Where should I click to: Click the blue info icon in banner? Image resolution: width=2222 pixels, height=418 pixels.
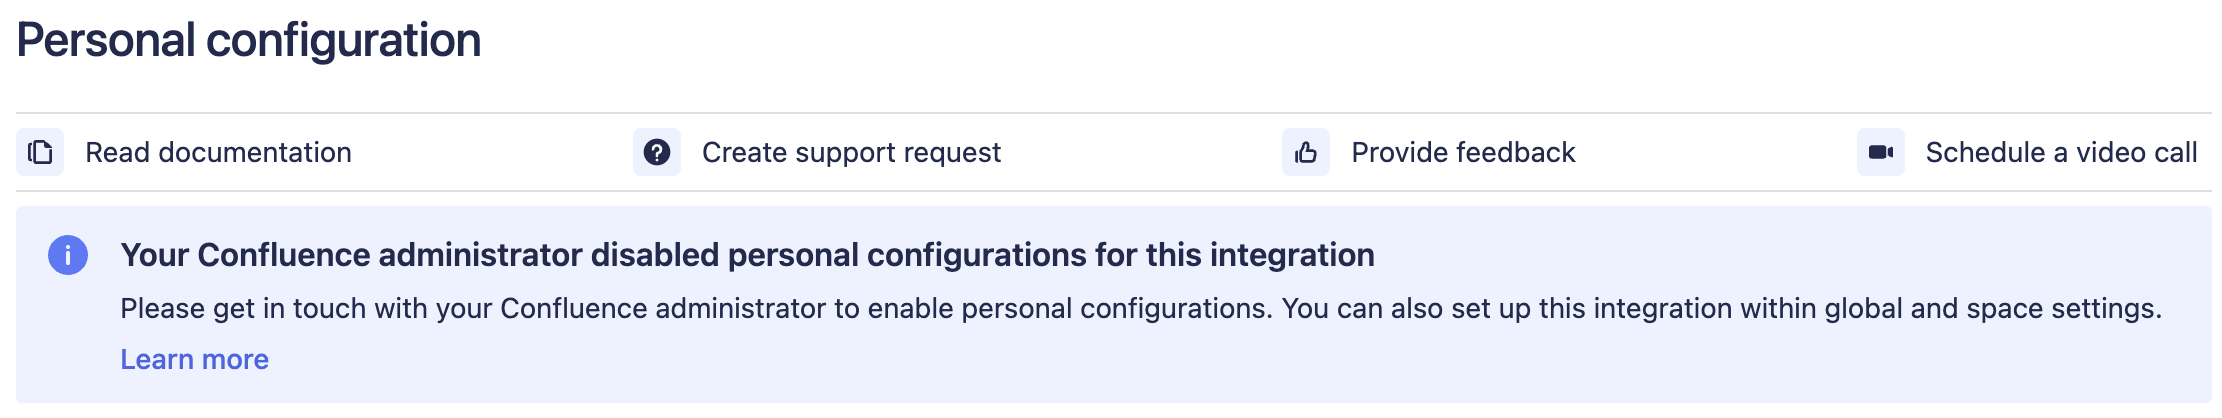[68, 255]
